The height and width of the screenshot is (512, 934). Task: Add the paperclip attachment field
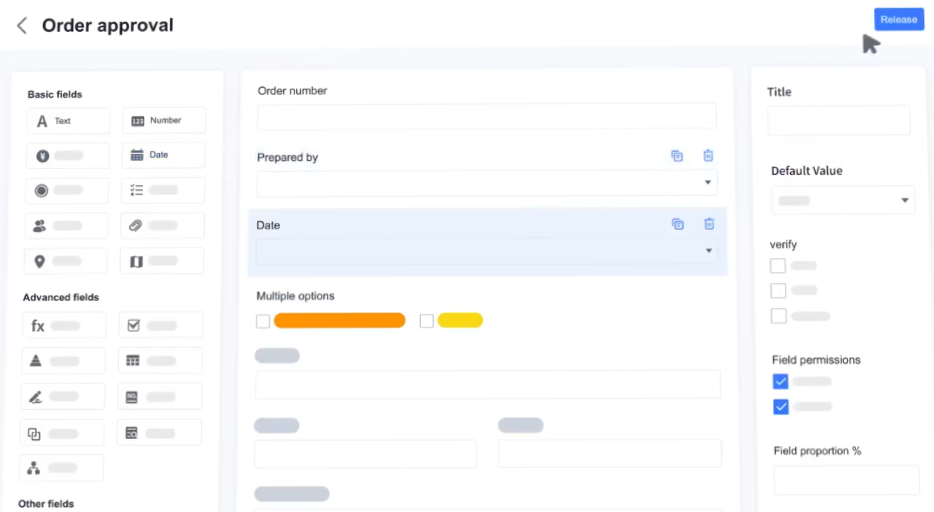click(162, 226)
